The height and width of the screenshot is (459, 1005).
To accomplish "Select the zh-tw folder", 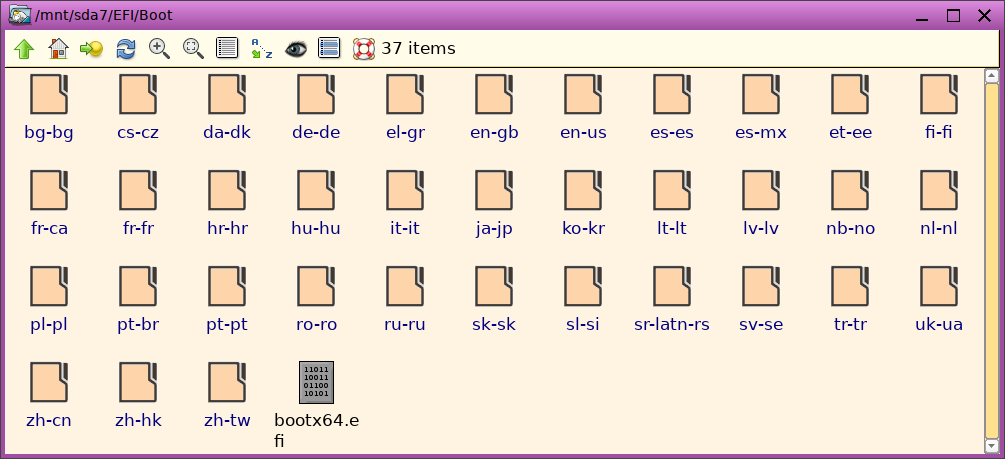I will click(x=227, y=395).
